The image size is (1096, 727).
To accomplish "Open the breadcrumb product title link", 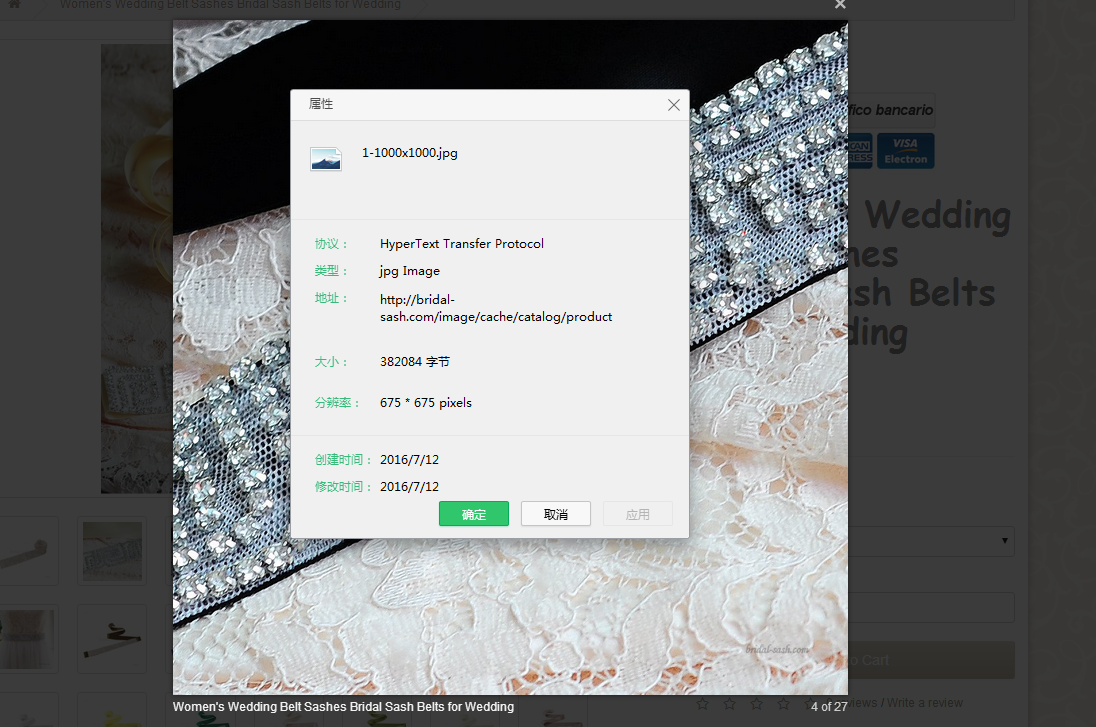I will [x=231, y=5].
